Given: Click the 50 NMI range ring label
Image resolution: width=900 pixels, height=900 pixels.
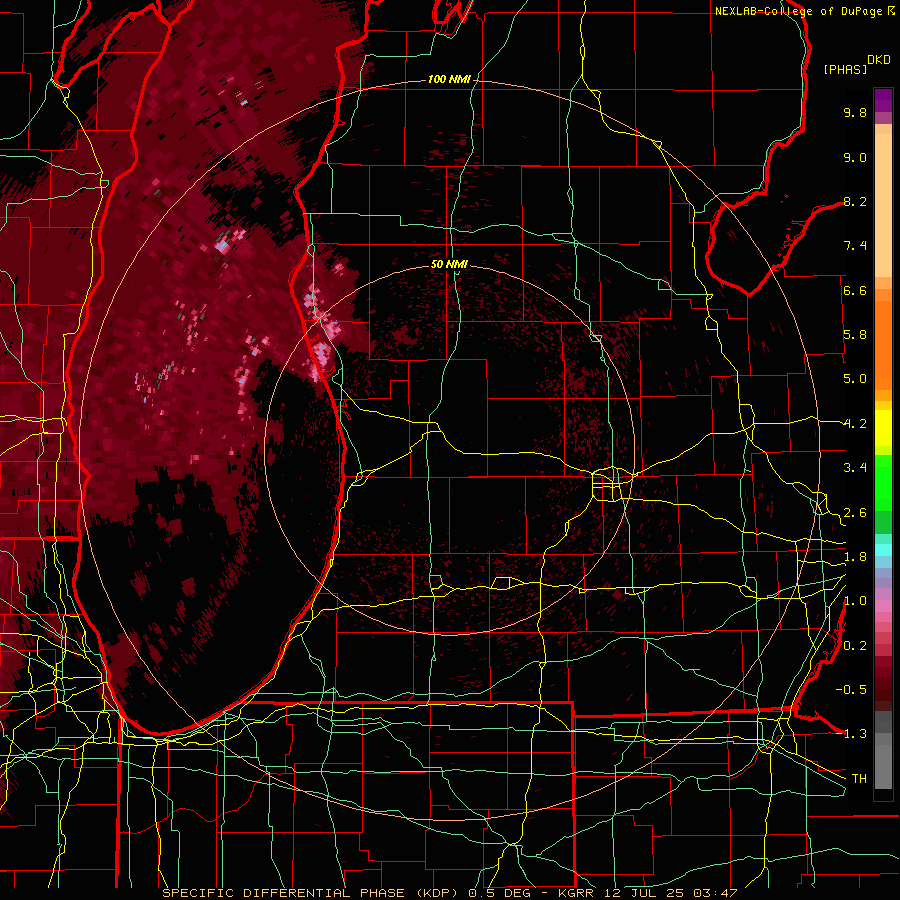Looking at the screenshot, I should point(449,265).
